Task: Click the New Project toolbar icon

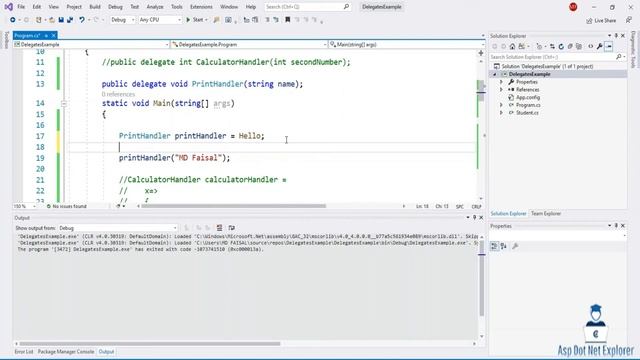Action: 39,20
